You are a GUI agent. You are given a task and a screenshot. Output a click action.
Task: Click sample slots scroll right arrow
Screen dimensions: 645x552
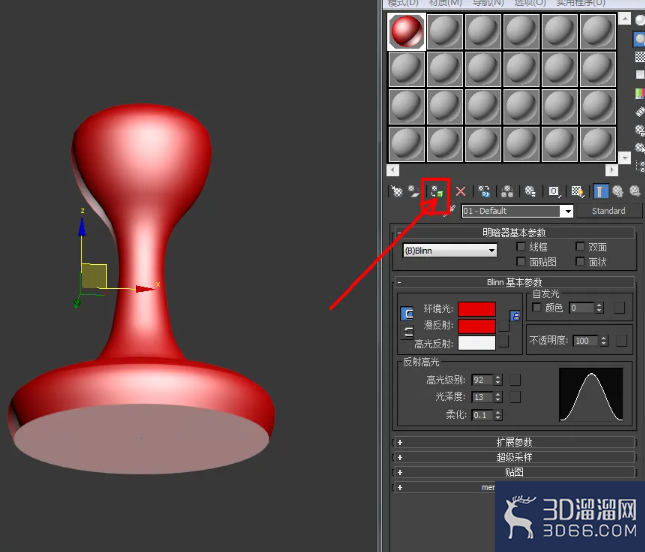tap(612, 169)
